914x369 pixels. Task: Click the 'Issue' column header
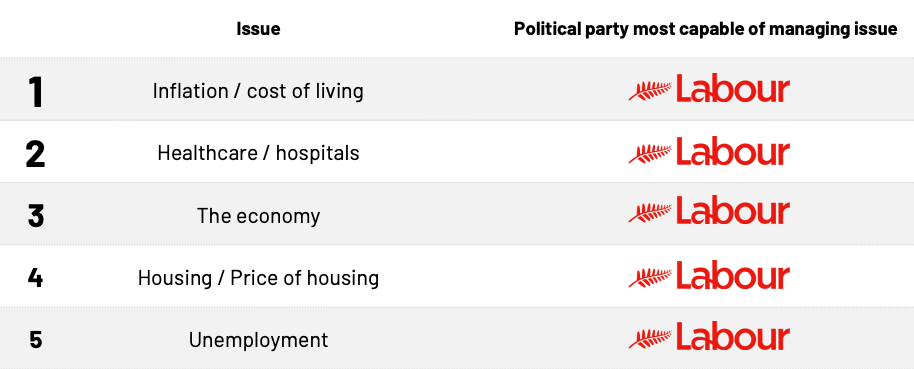point(258,29)
